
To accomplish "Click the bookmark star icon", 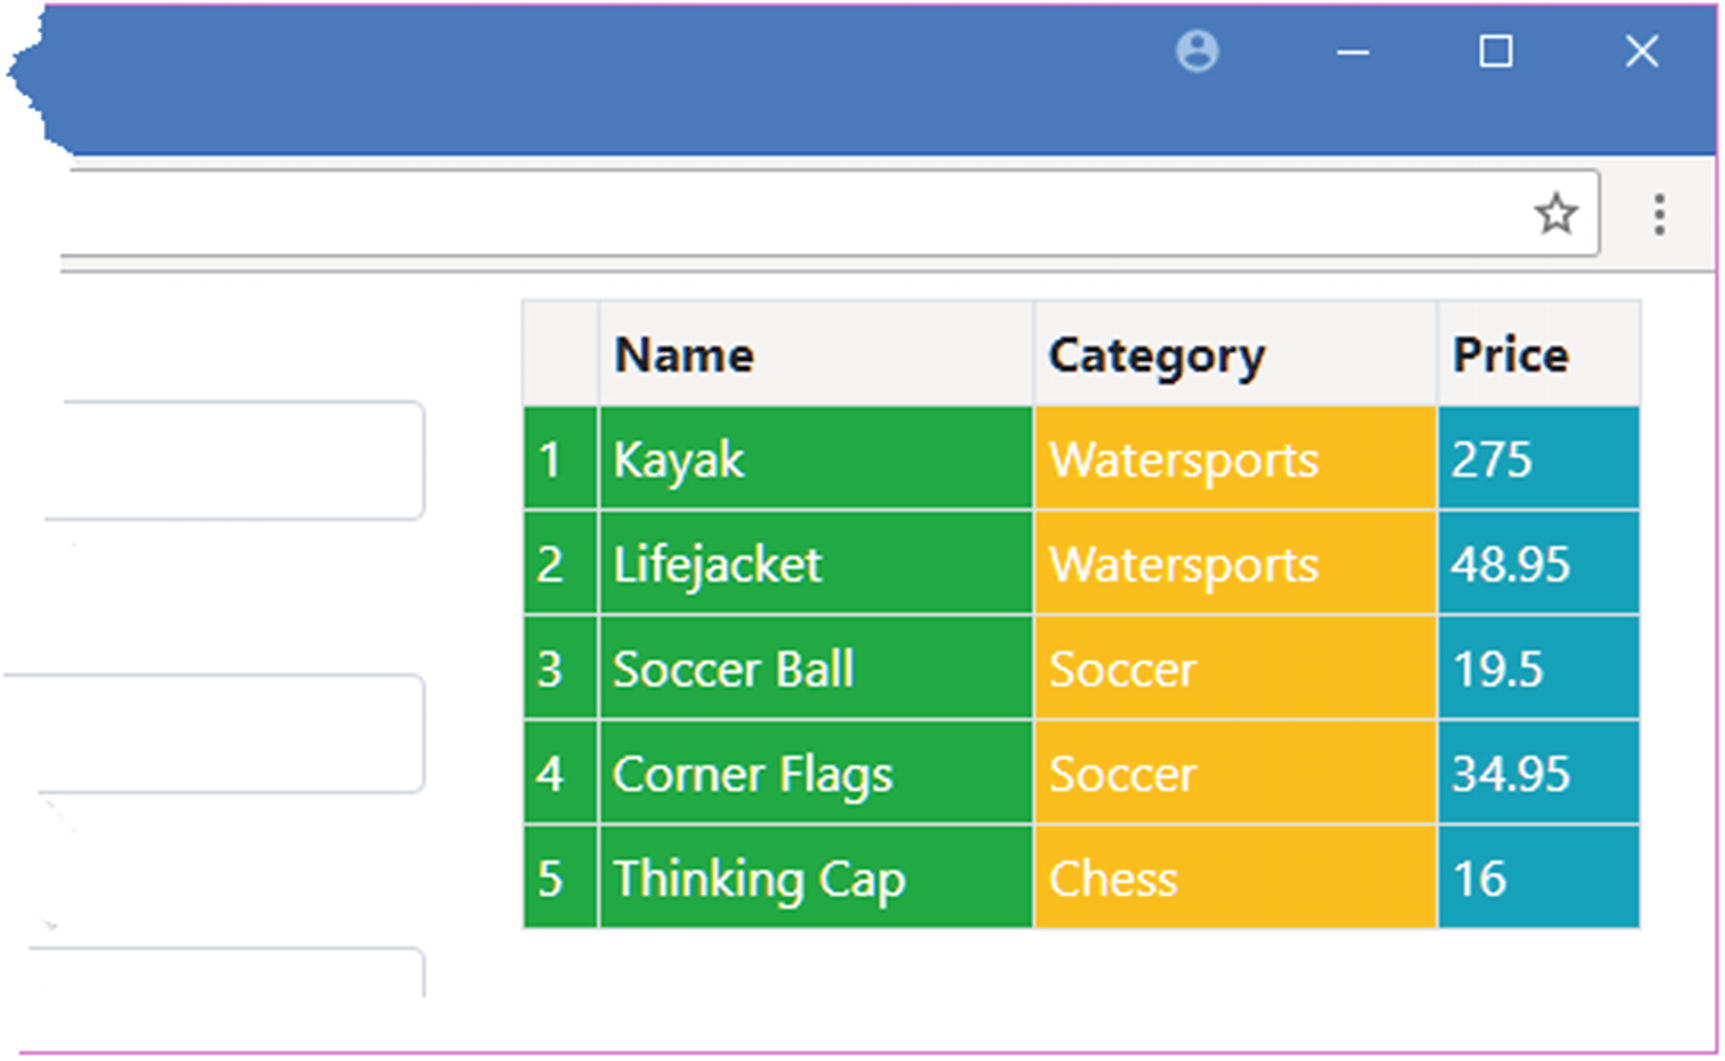I will click(1556, 214).
